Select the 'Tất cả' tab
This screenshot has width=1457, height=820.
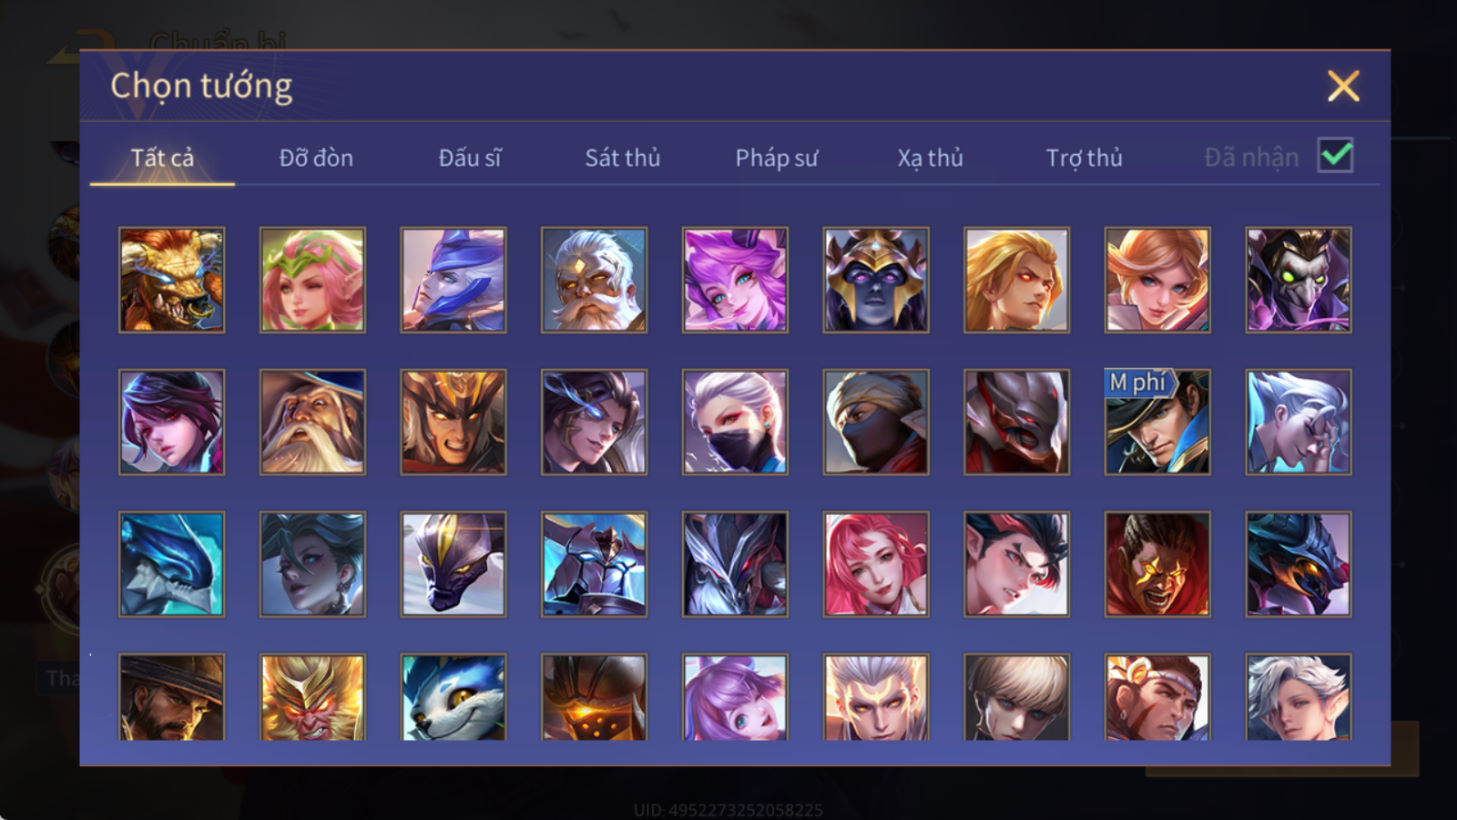162,158
